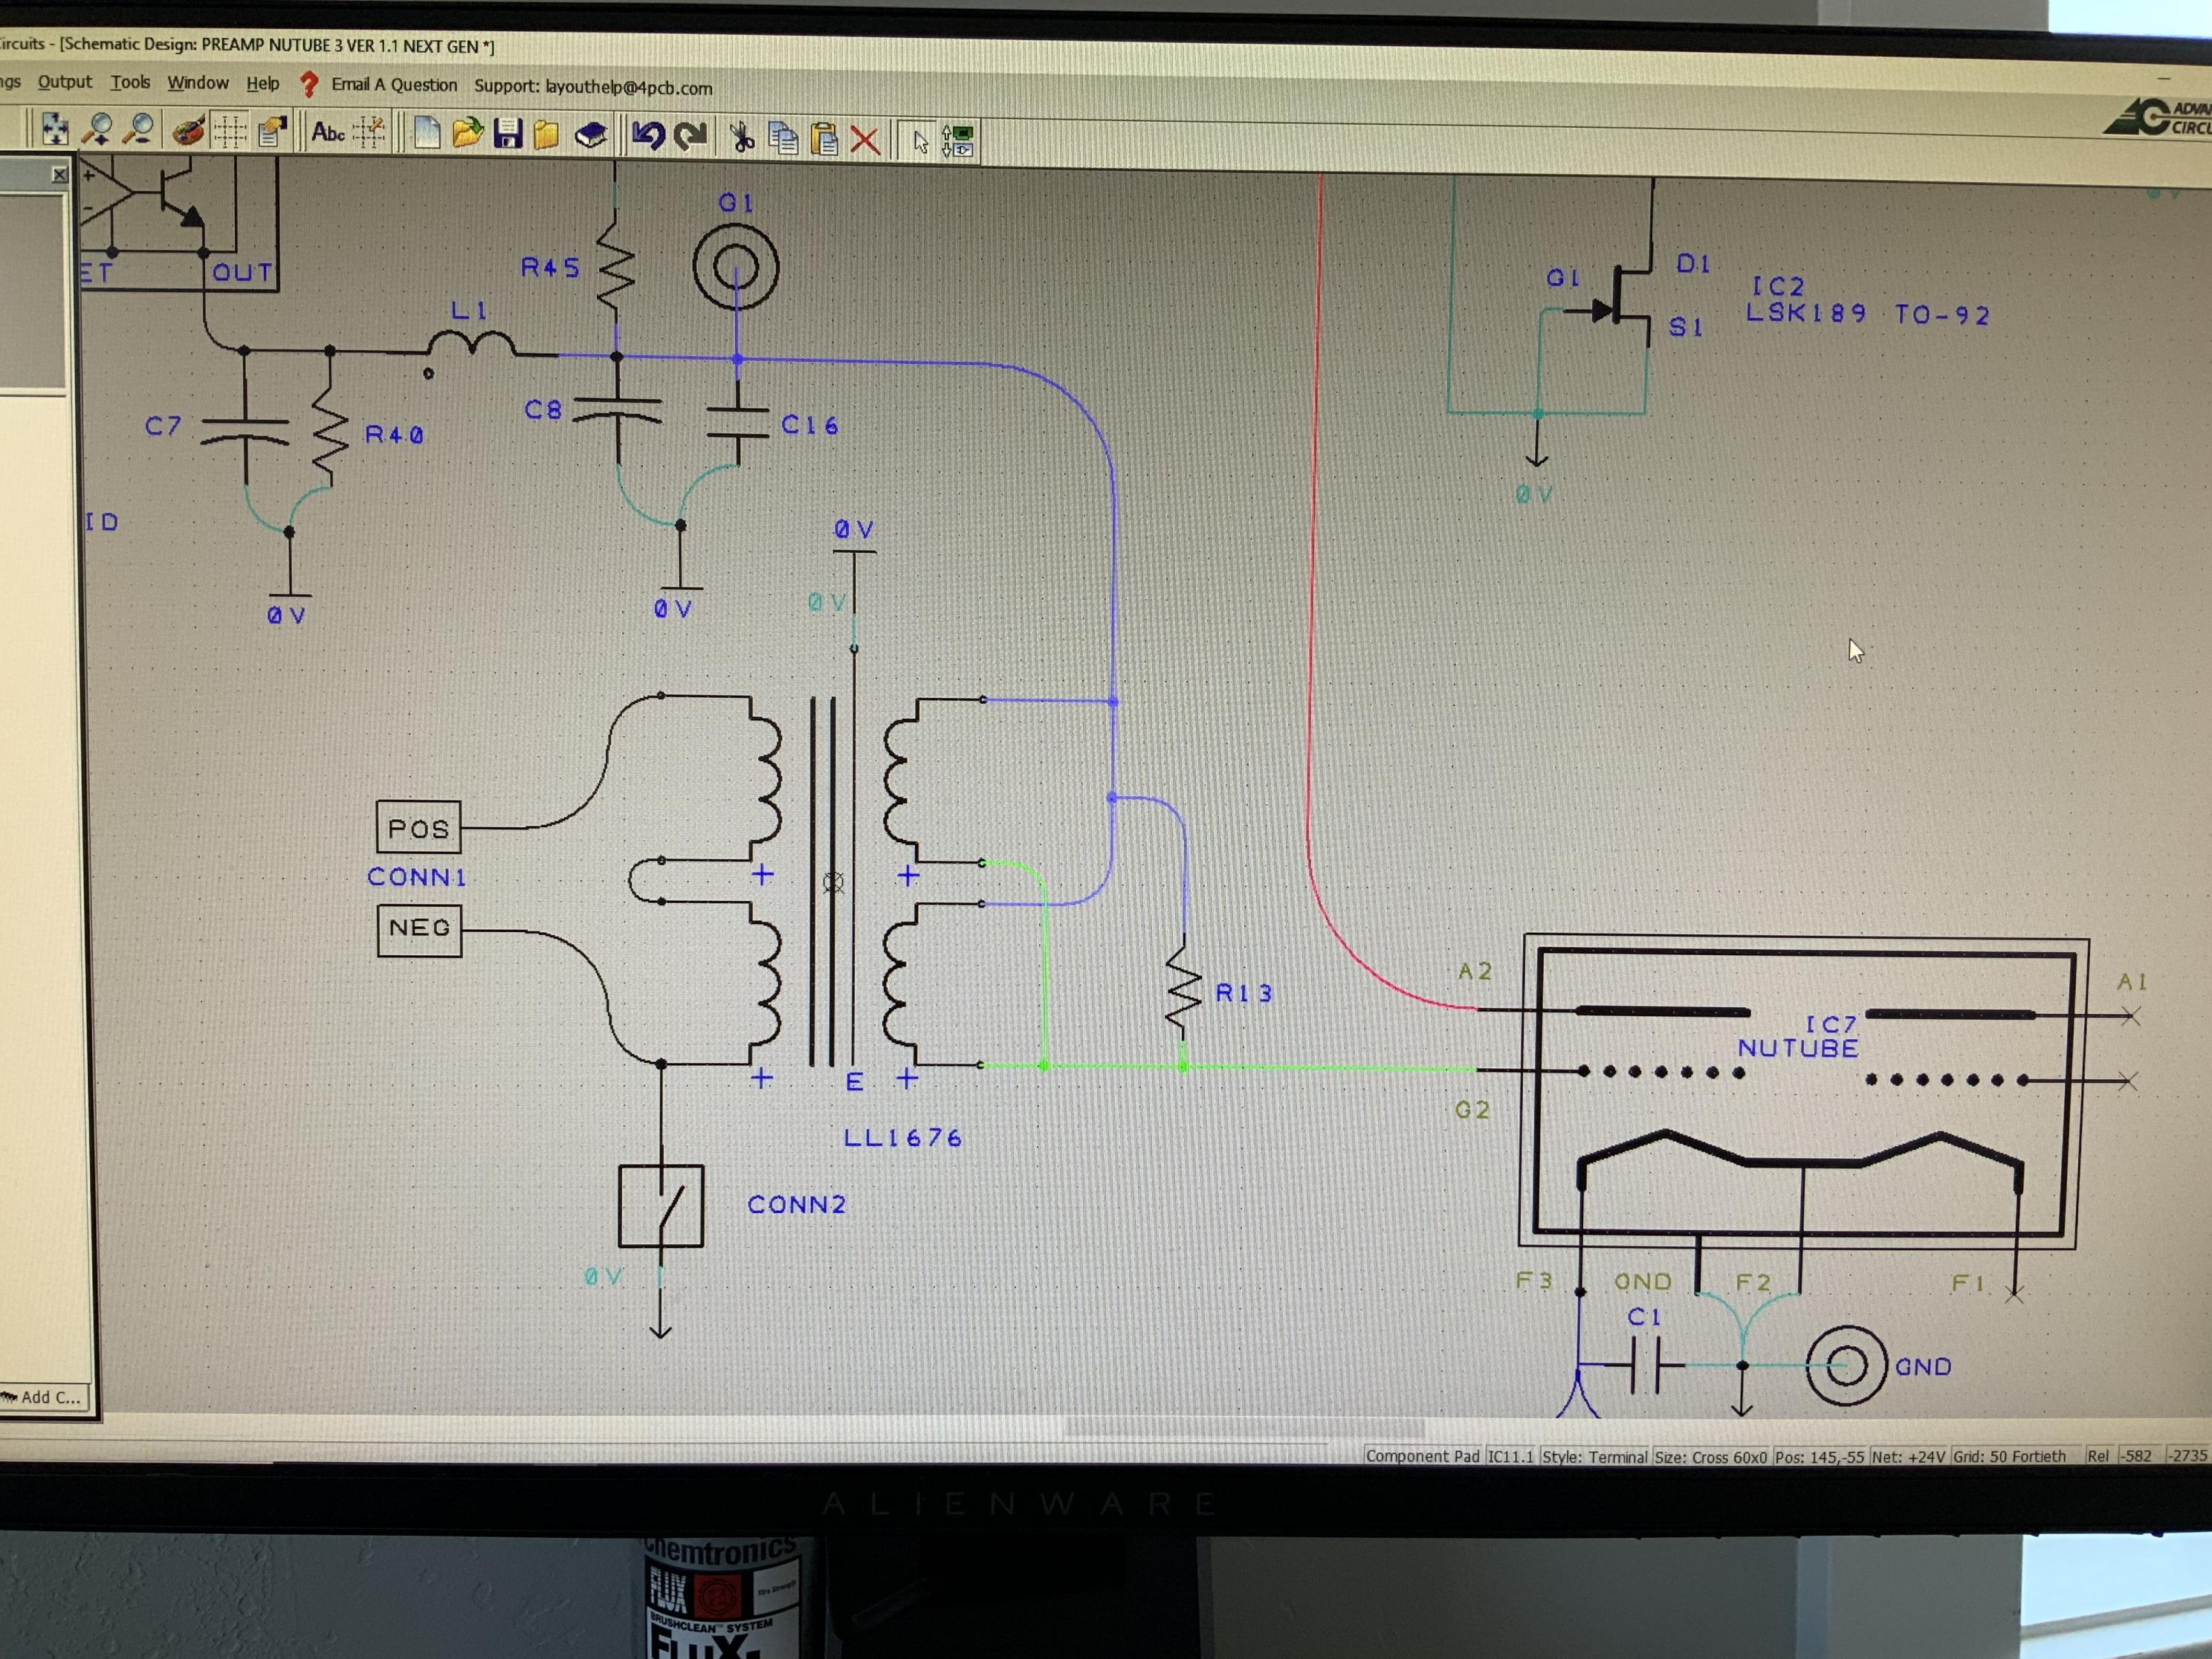Cut selection with the scissors icon
The width and height of the screenshot is (2212, 1659).
(742, 137)
